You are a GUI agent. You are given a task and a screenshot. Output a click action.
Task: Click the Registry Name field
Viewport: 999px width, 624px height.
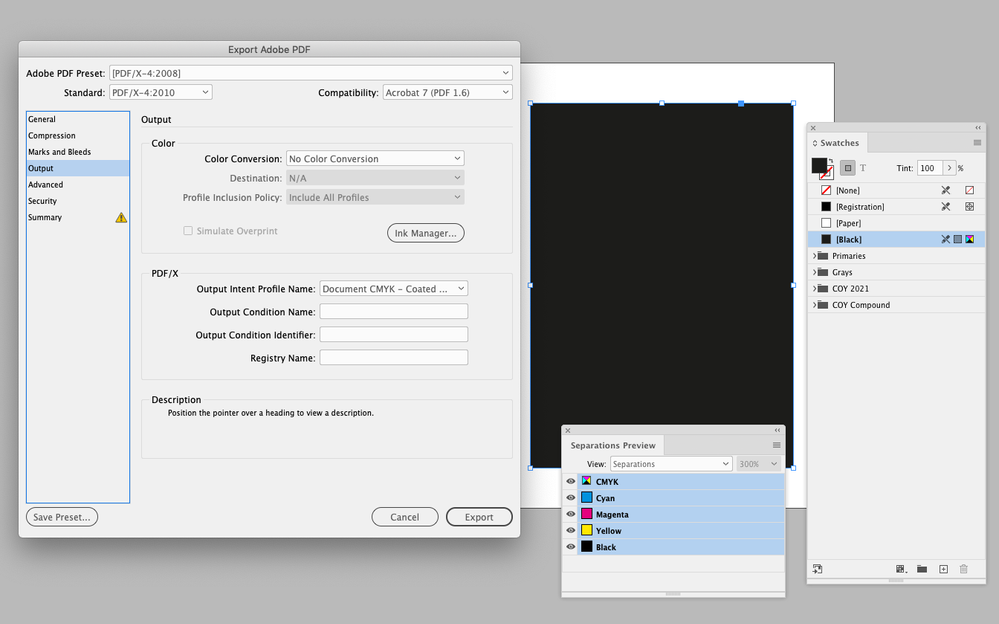(x=394, y=358)
